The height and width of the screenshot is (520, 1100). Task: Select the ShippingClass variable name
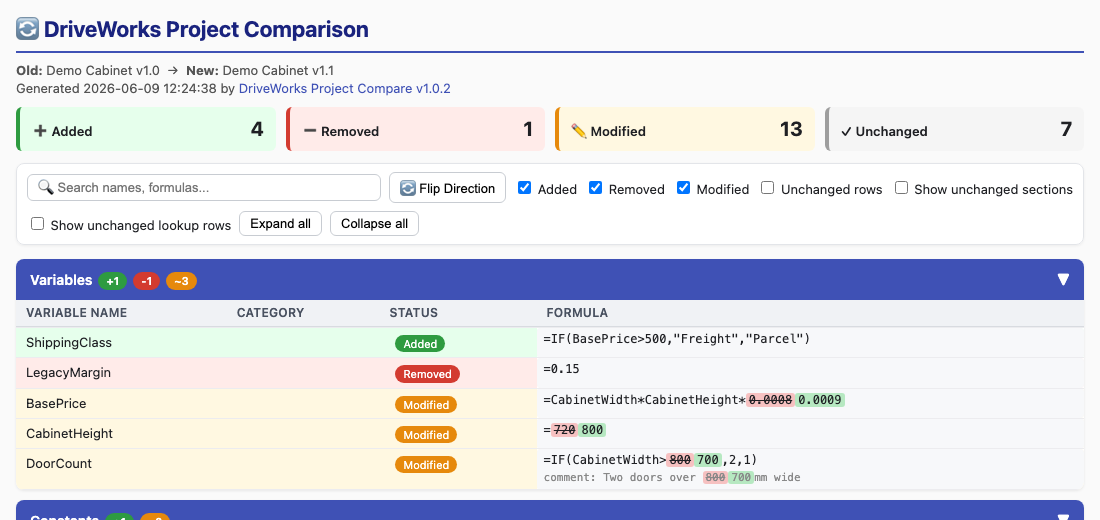coord(69,343)
